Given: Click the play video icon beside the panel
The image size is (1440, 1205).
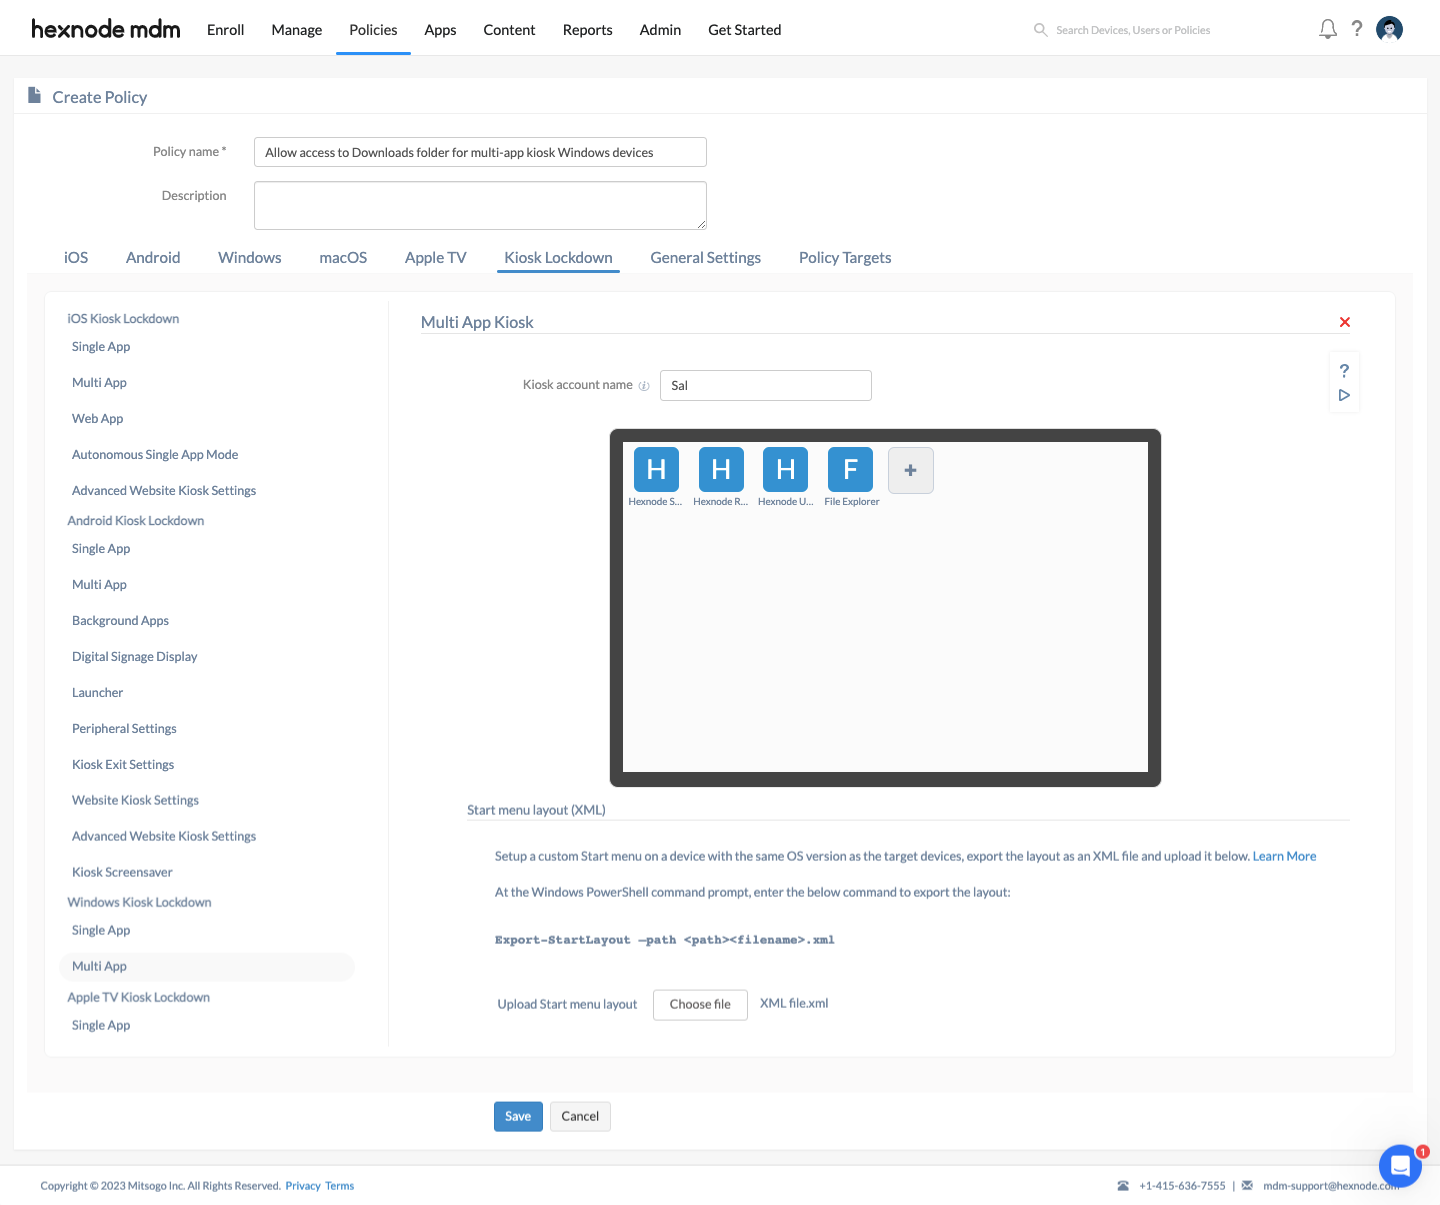Looking at the screenshot, I should (x=1344, y=395).
